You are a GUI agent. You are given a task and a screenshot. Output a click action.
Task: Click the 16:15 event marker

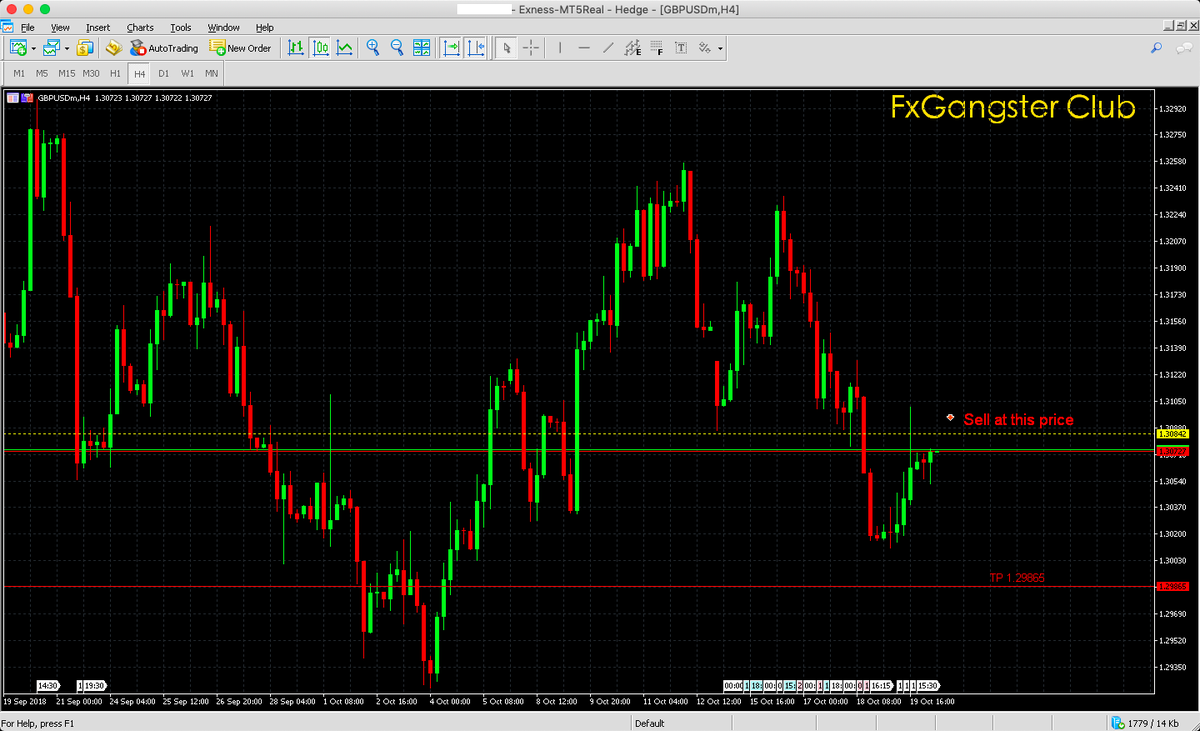tap(881, 686)
